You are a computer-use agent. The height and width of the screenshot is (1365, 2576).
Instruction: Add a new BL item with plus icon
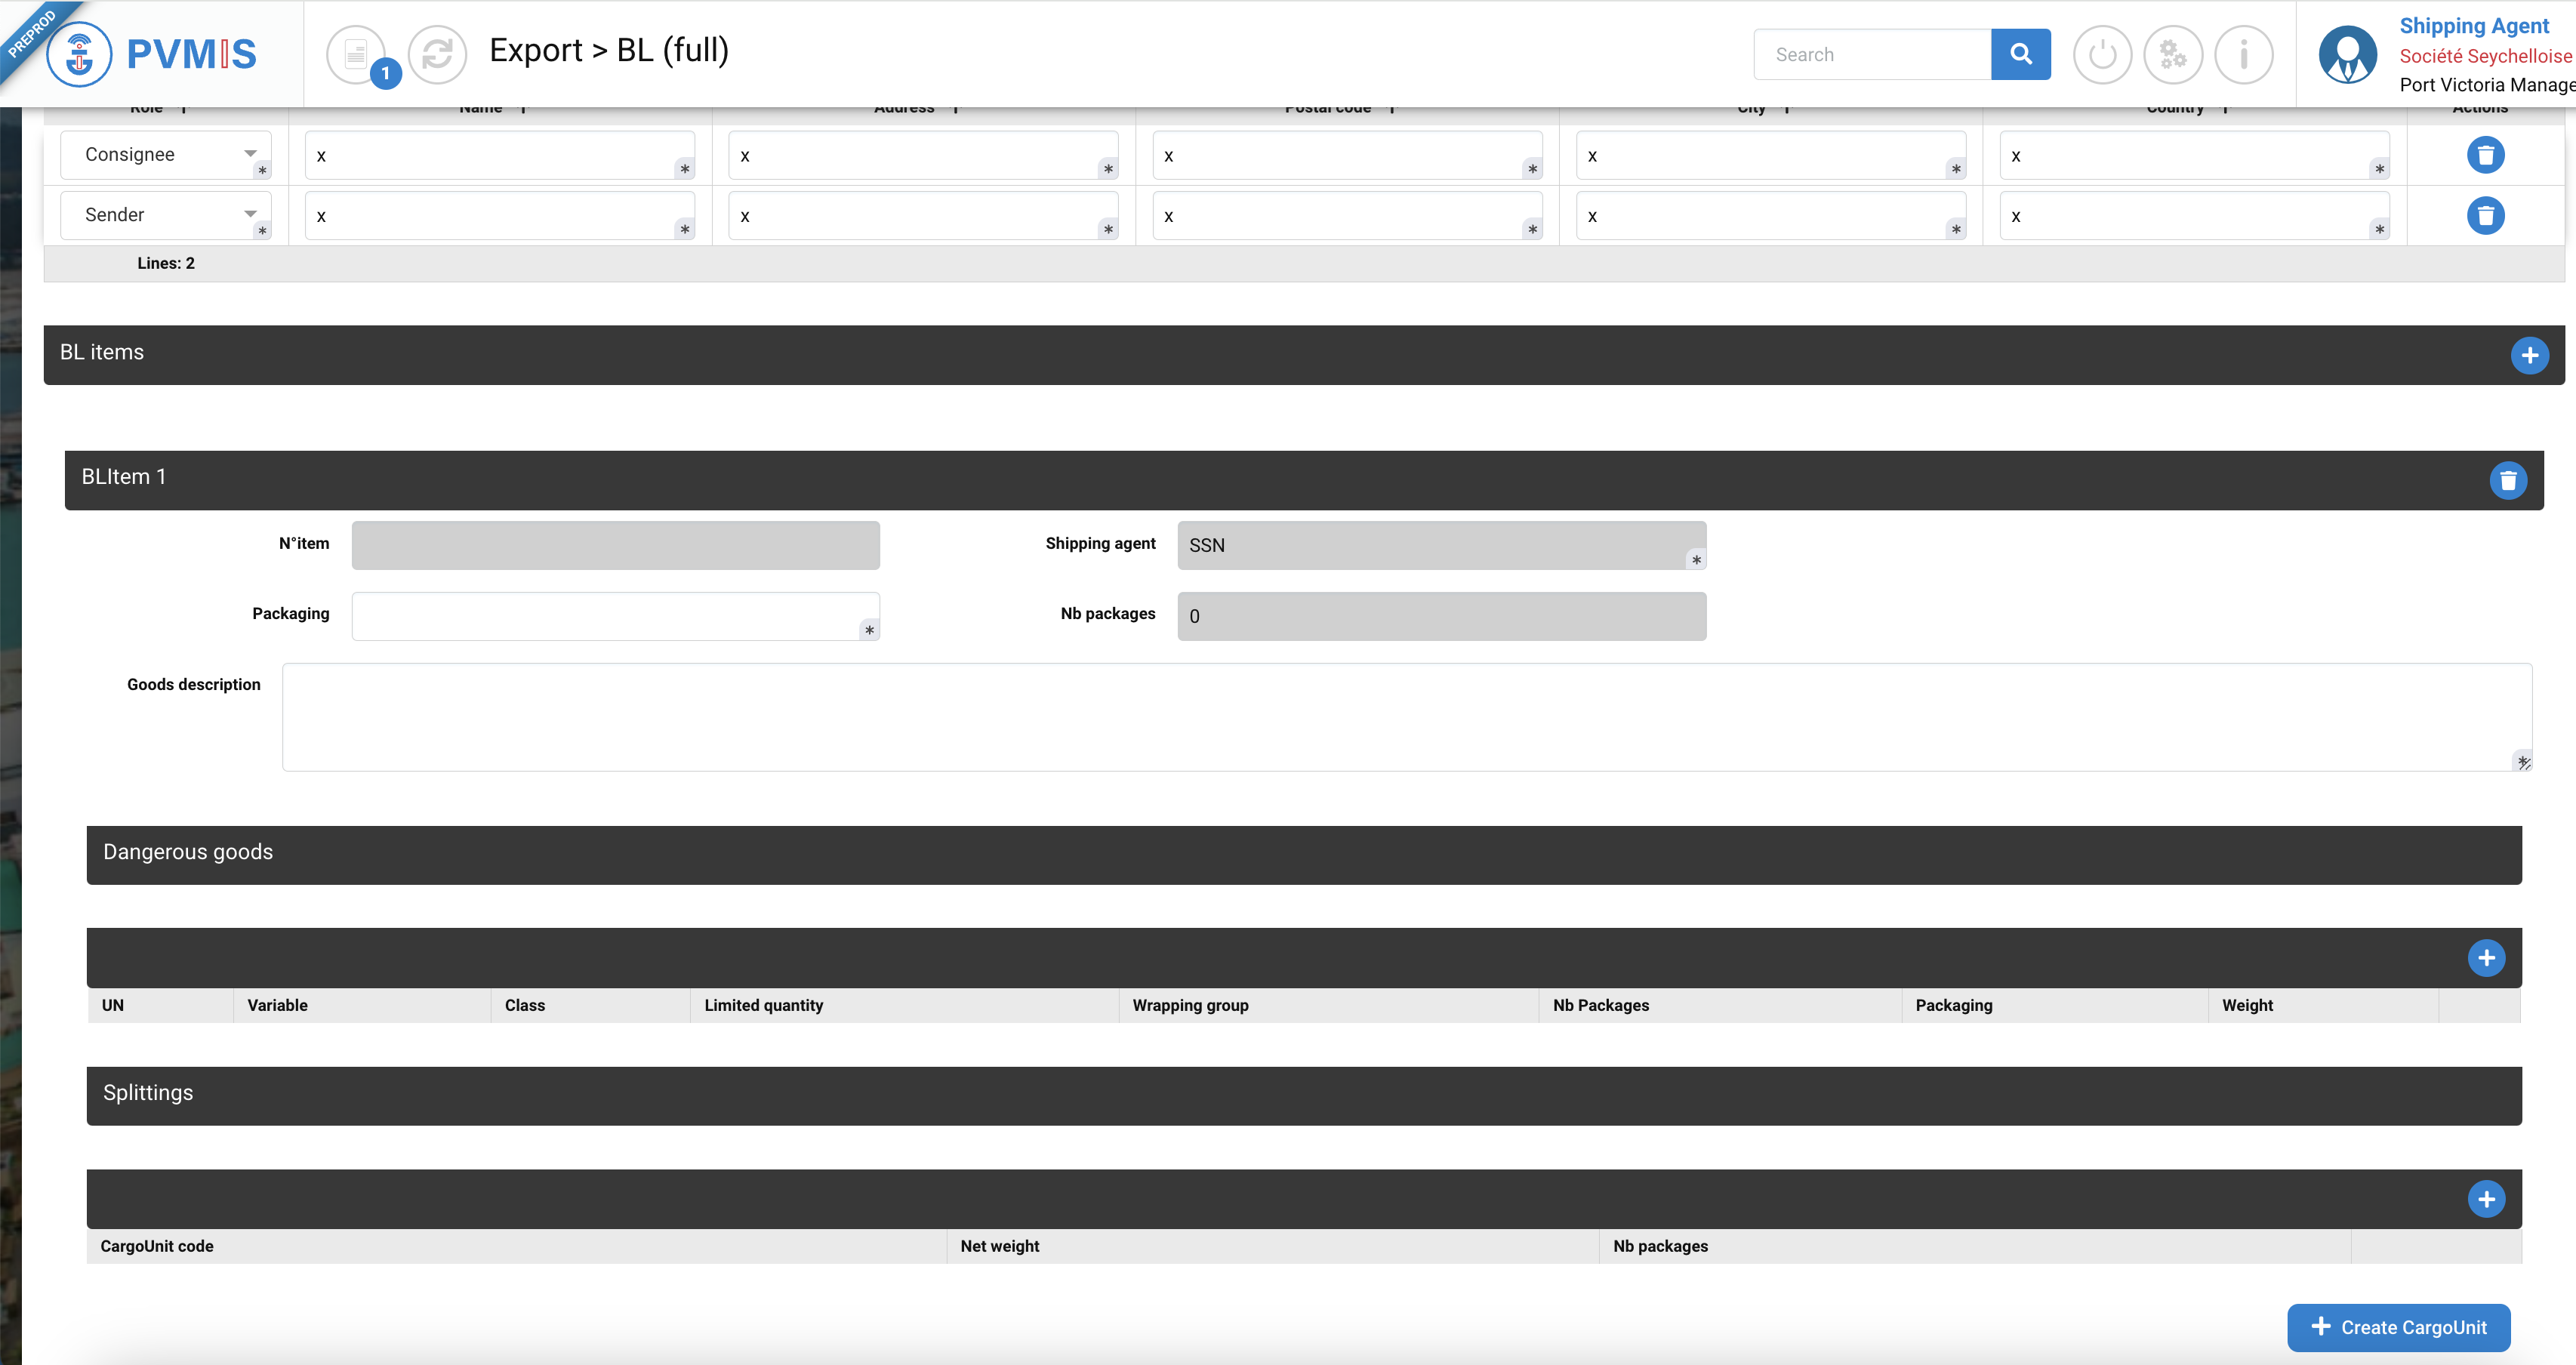point(2529,355)
